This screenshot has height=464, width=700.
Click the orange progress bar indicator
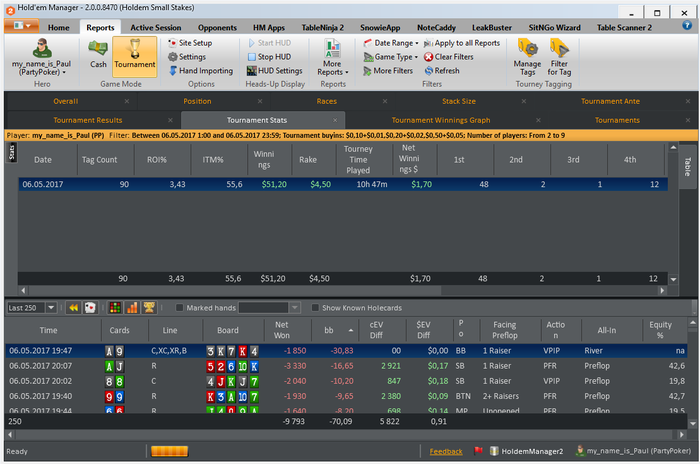pos(170,451)
